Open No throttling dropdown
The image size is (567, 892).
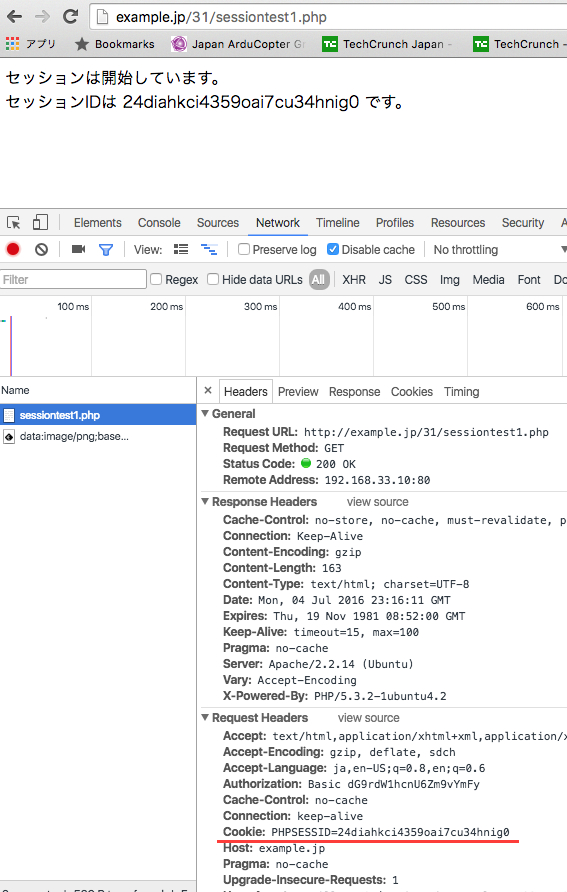[499, 250]
